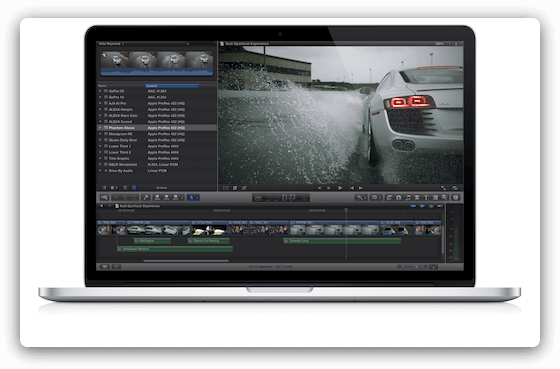560x369 pixels.
Task: Click the Connect clip to primary storyline button
Action: coord(157,198)
